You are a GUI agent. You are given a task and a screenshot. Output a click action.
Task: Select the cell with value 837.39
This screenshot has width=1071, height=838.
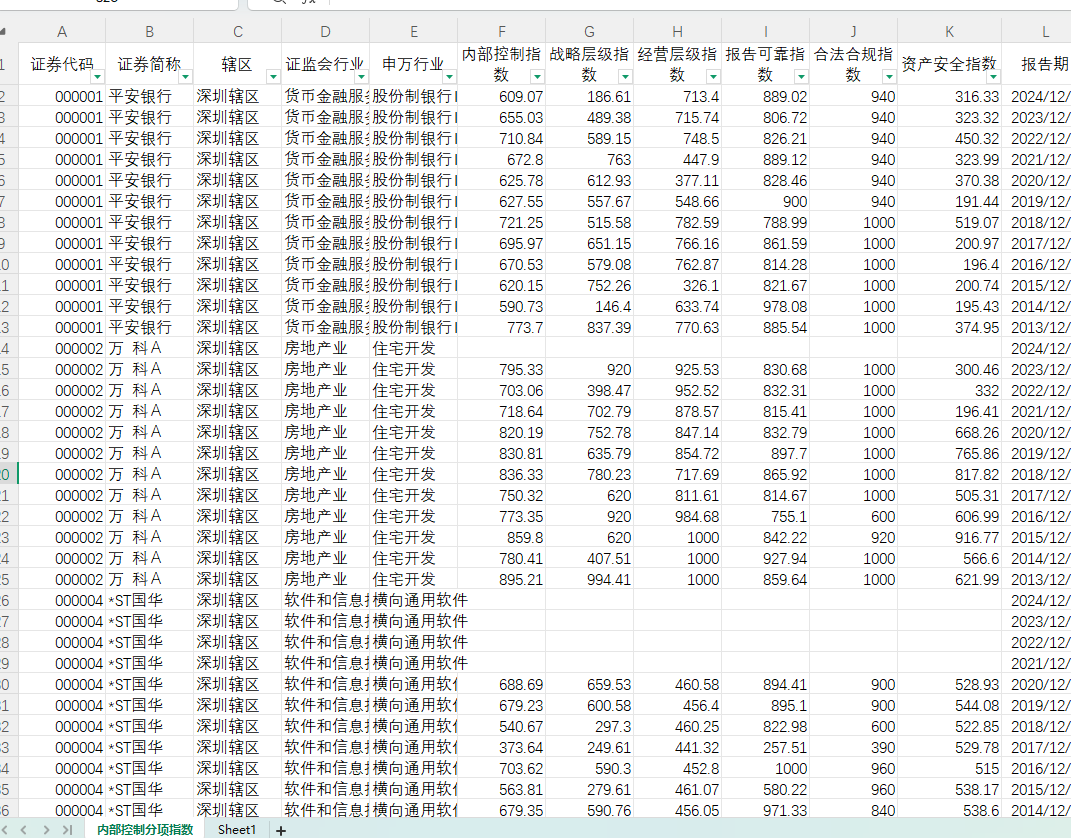[589, 327]
